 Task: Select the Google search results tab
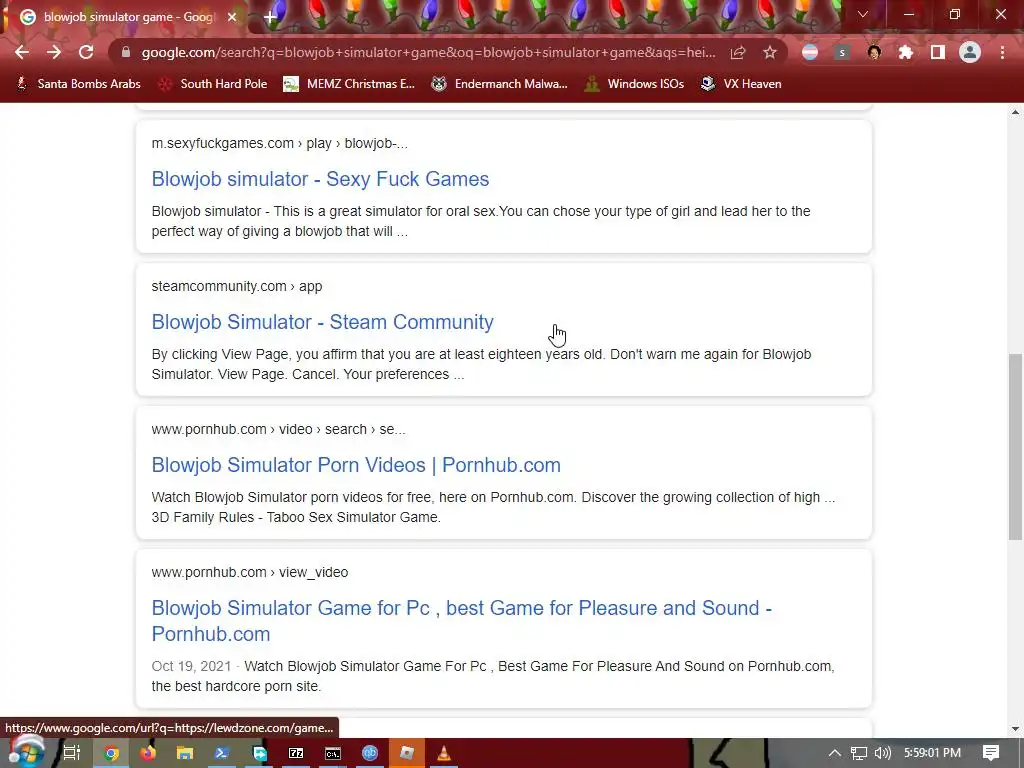128,17
